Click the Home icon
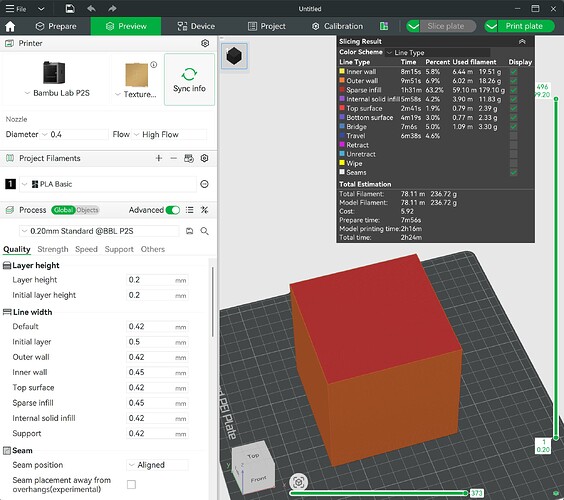The height and width of the screenshot is (500, 564). coord(10,26)
